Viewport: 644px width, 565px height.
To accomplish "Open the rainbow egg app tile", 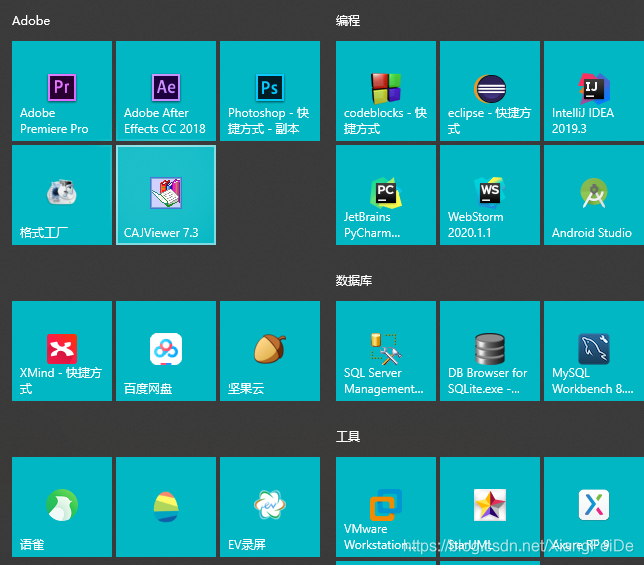I will [x=166, y=507].
